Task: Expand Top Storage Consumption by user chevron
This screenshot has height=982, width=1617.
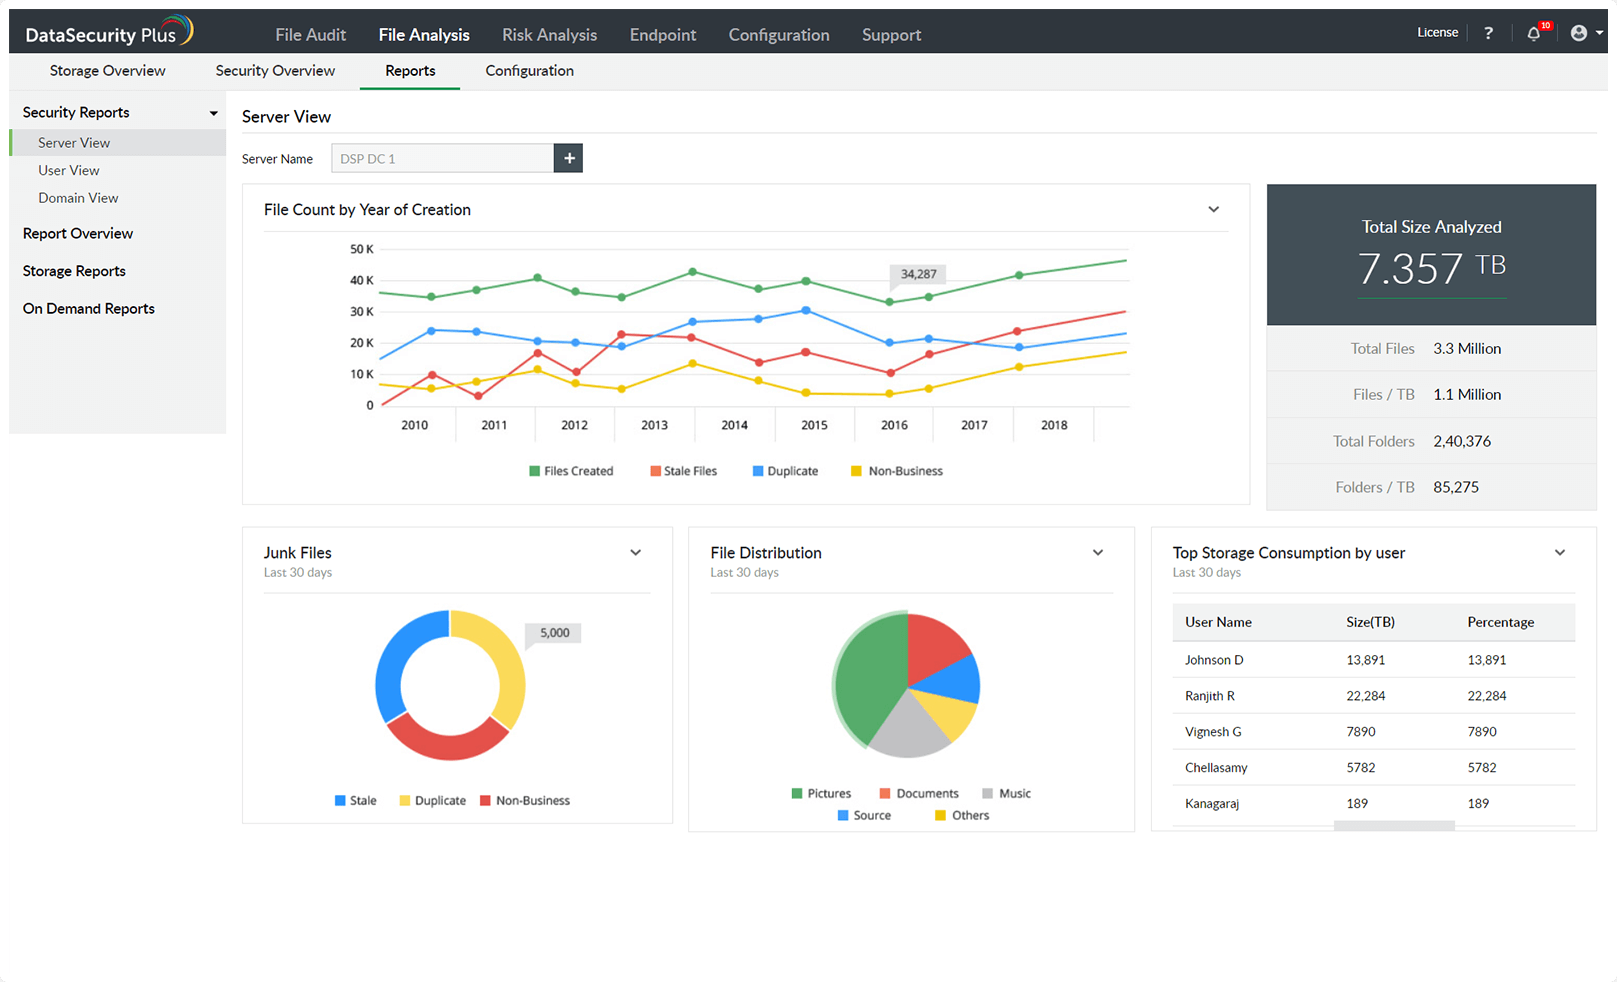Action: tap(1559, 553)
